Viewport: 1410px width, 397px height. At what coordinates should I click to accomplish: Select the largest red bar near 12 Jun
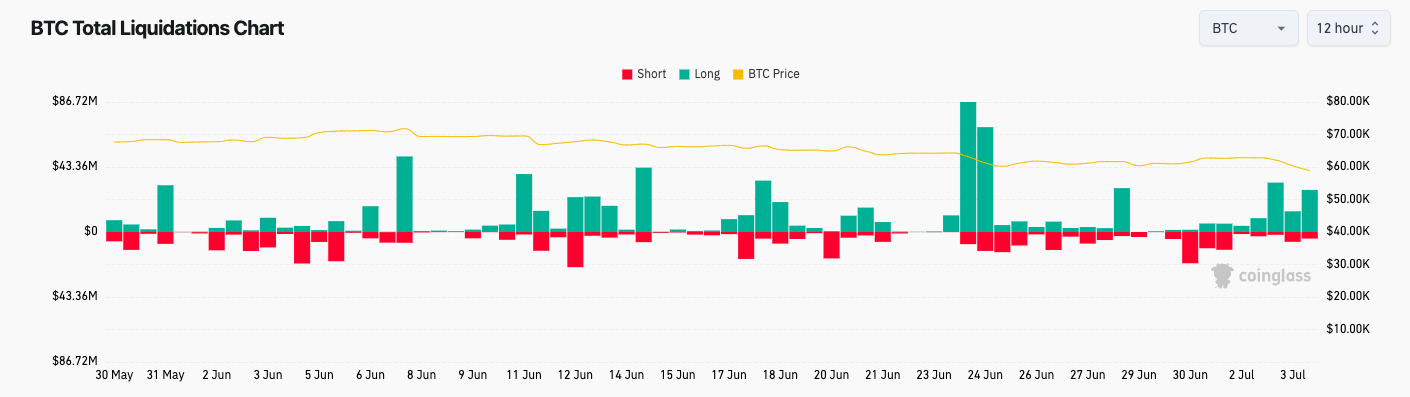point(575,249)
